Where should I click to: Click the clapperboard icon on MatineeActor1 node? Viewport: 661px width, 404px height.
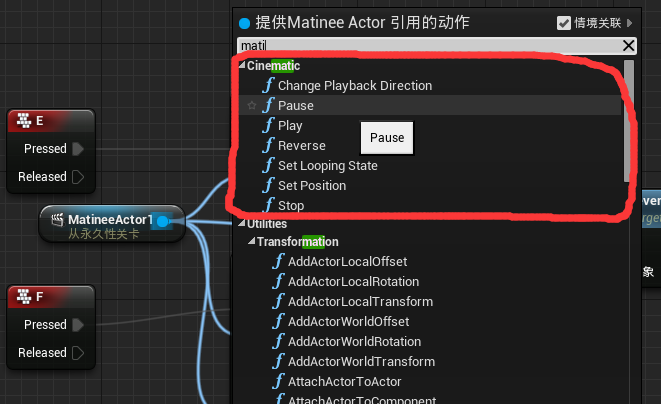point(57,219)
